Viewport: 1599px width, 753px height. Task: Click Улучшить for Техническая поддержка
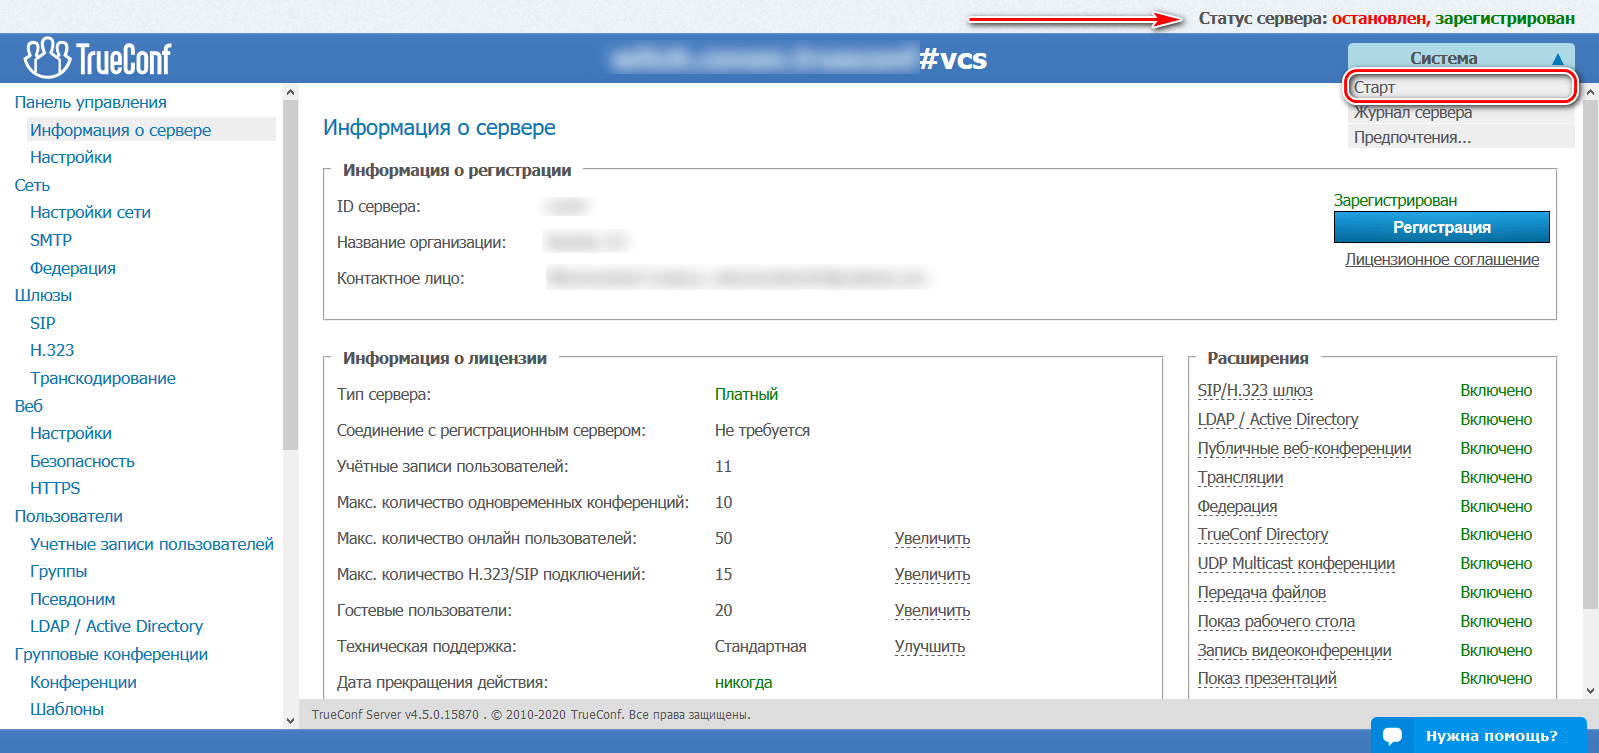tap(929, 646)
